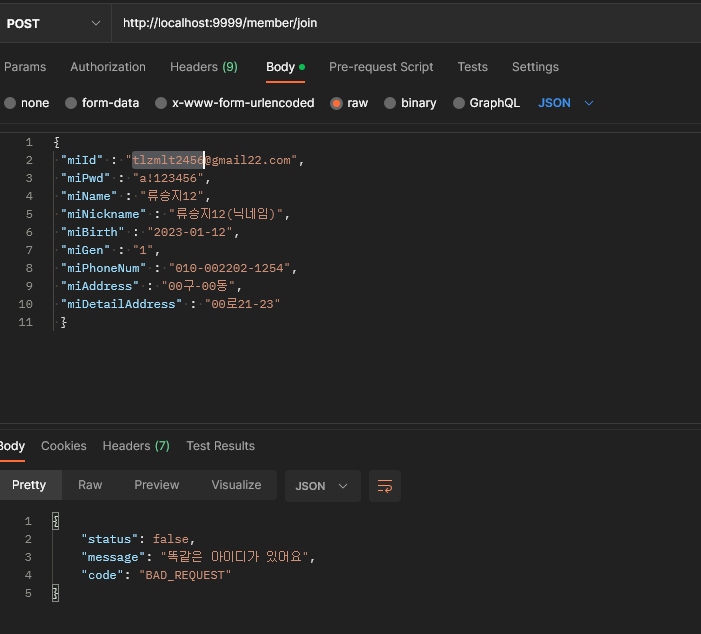Select the request Body tab
Screen dimensions: 701x634
pyautogui.click(x=285, y=67)
